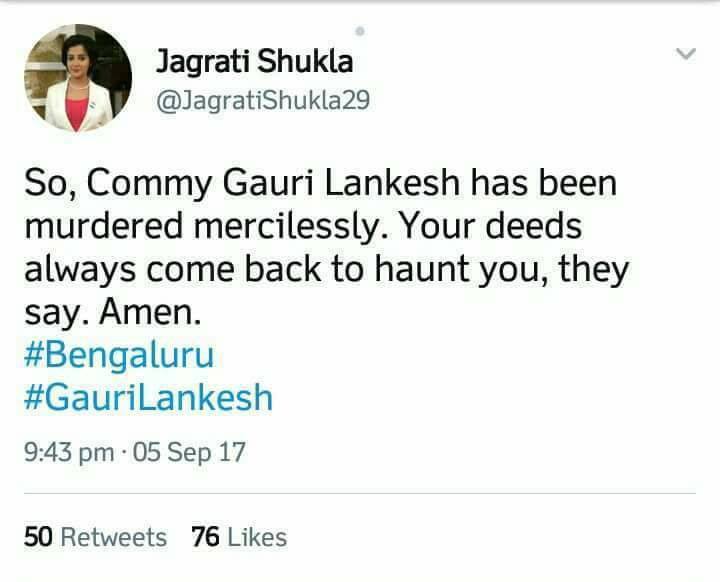720x582 pixels.
Task: Click the word Likes label
Action: pyautogui.click(x=257, y=537)
